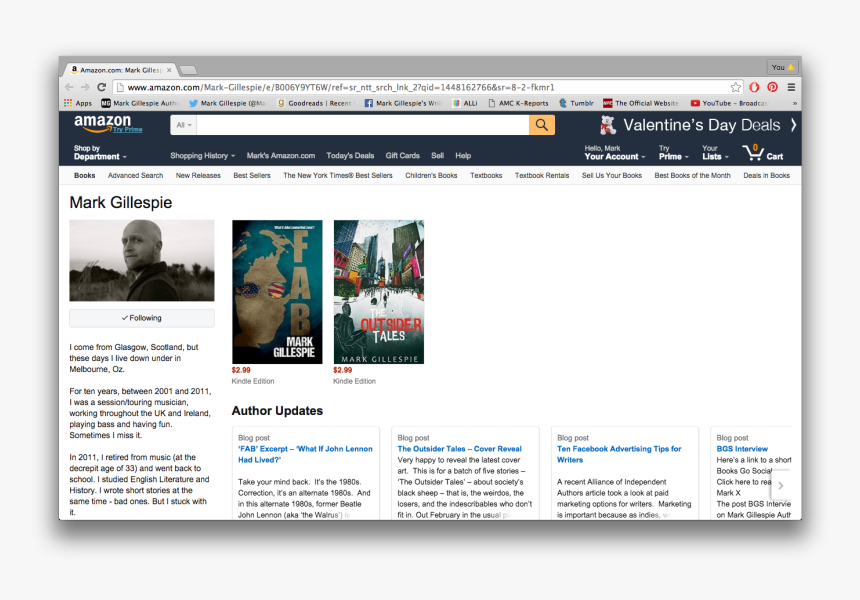This screenshot has height=600, width=860.
Task: Click the Valentine's Day Deals banner
Action: [703, 125]
